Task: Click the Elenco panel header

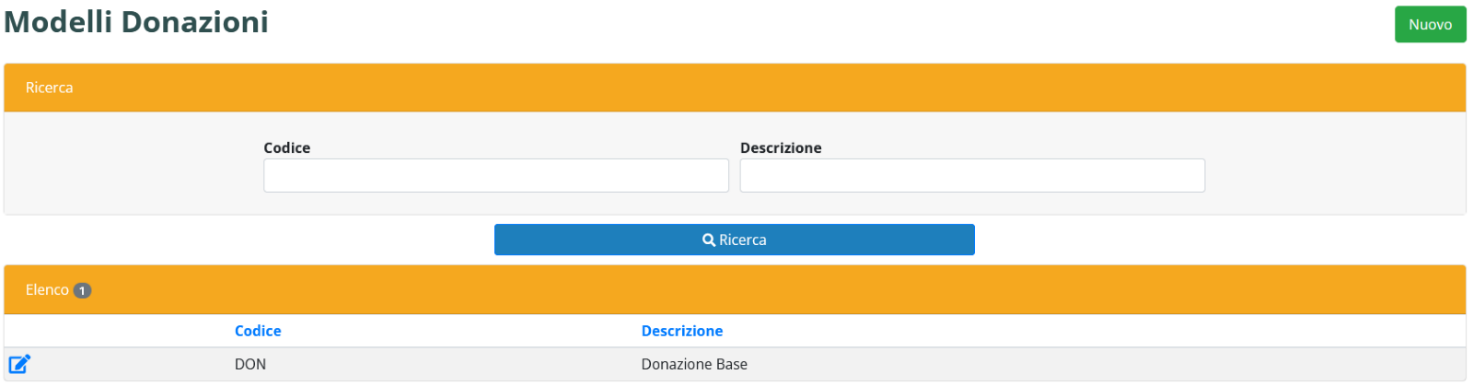Action: (735, 290)
